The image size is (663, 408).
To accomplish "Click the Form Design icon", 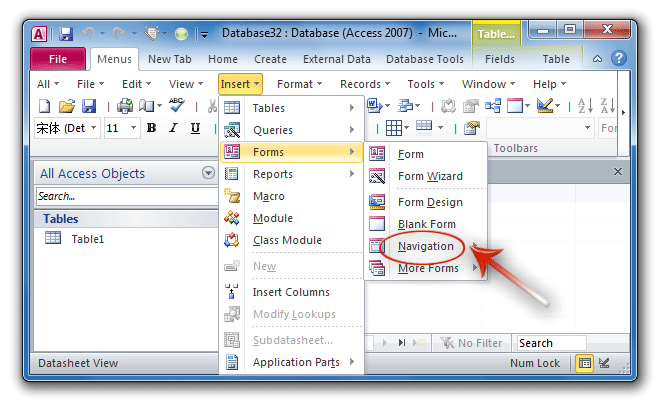I will [x=377, y=202].
